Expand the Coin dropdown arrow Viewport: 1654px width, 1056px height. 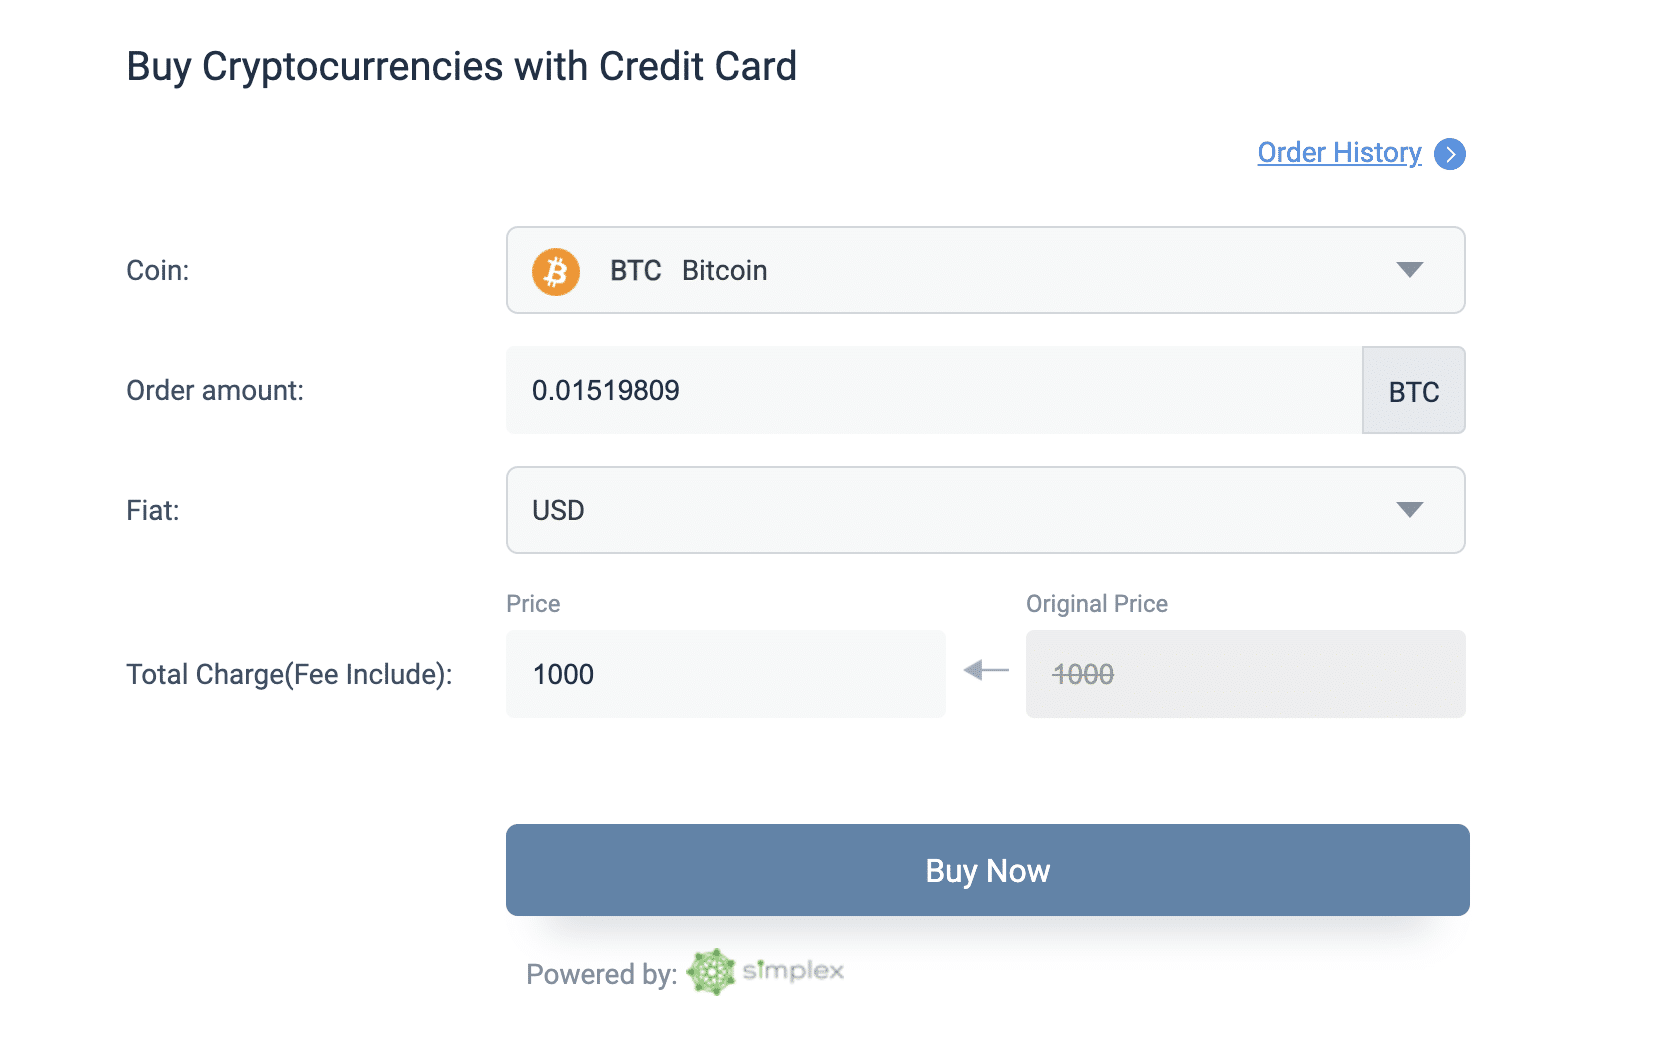1410,270
